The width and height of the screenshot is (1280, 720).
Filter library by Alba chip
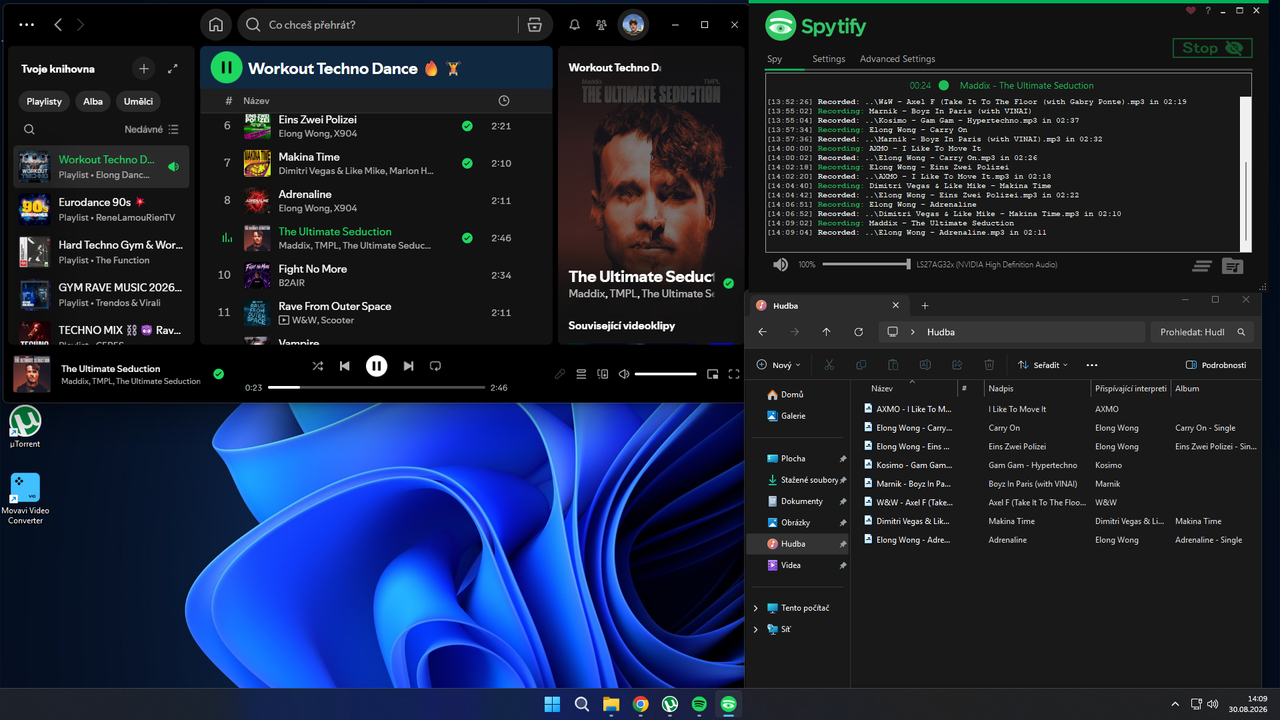(x=93, y=101)
